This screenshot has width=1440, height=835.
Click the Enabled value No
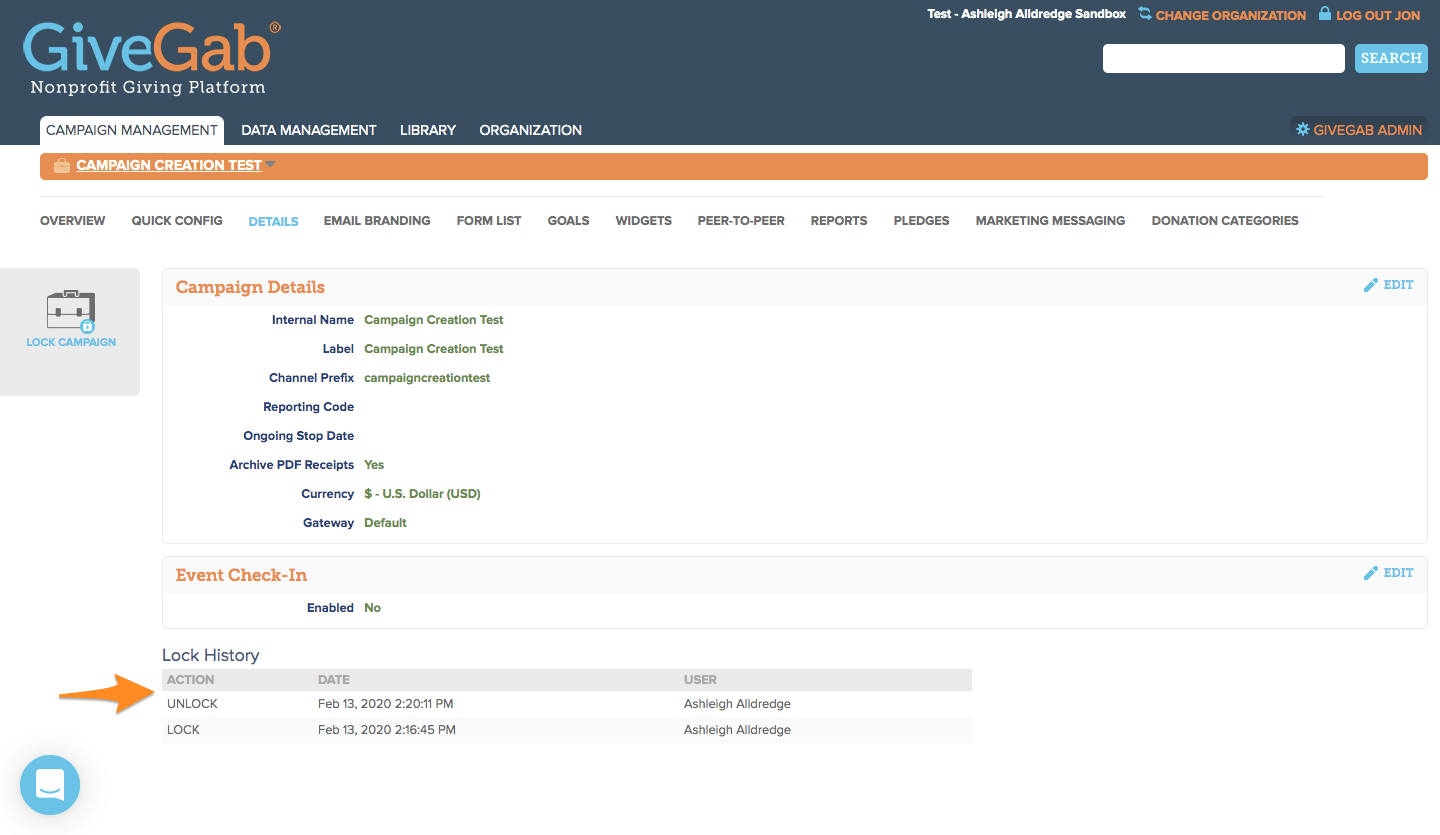(x=372, y=608)
